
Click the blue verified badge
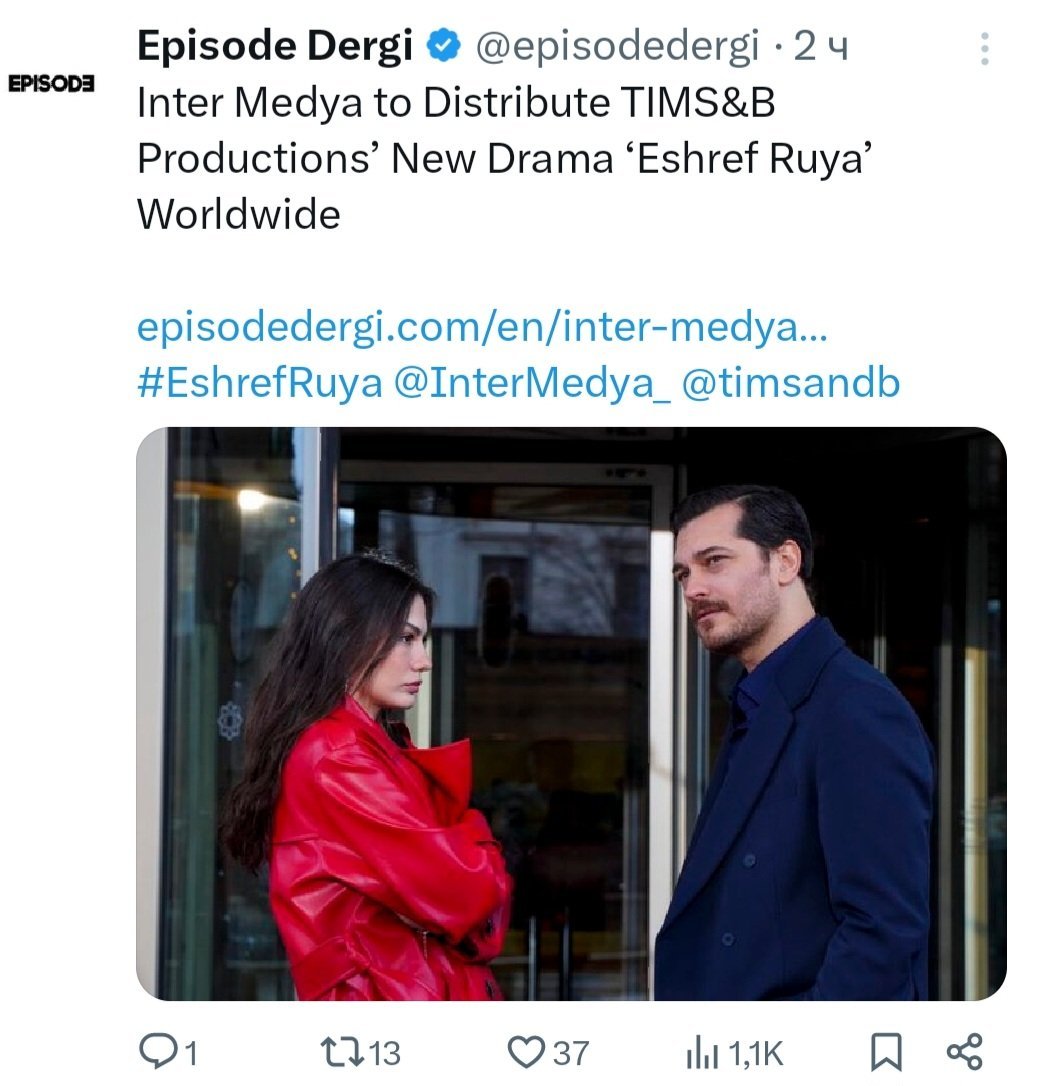(443, 46)
